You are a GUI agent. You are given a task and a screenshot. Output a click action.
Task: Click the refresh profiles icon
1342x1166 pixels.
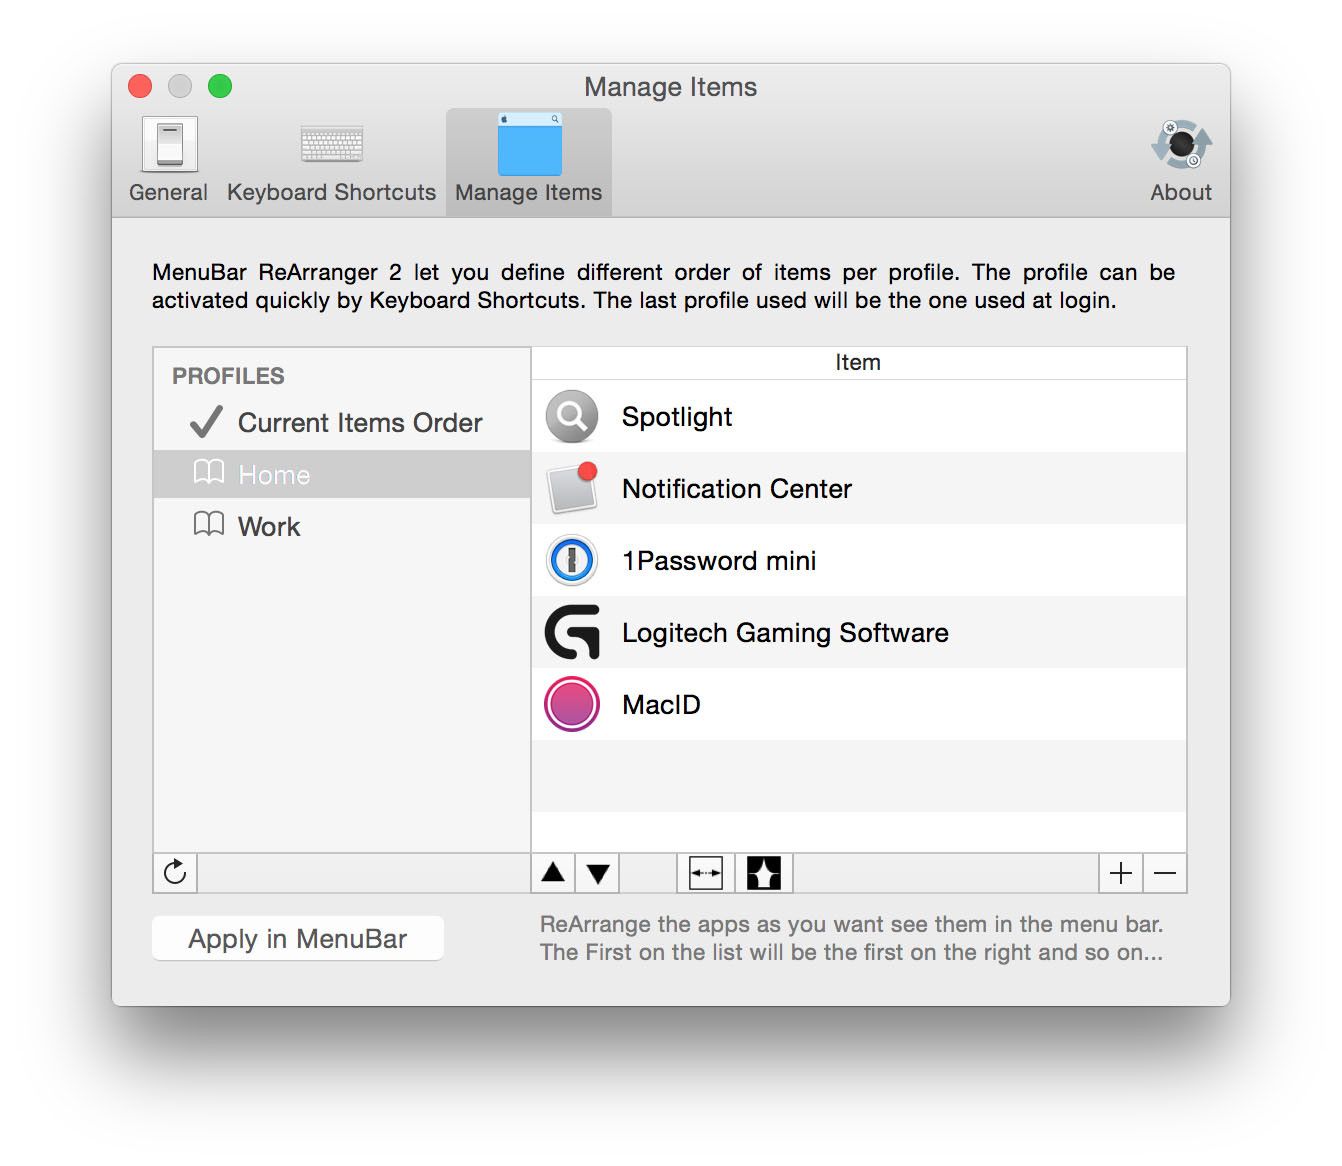click(x=175, y=872)
